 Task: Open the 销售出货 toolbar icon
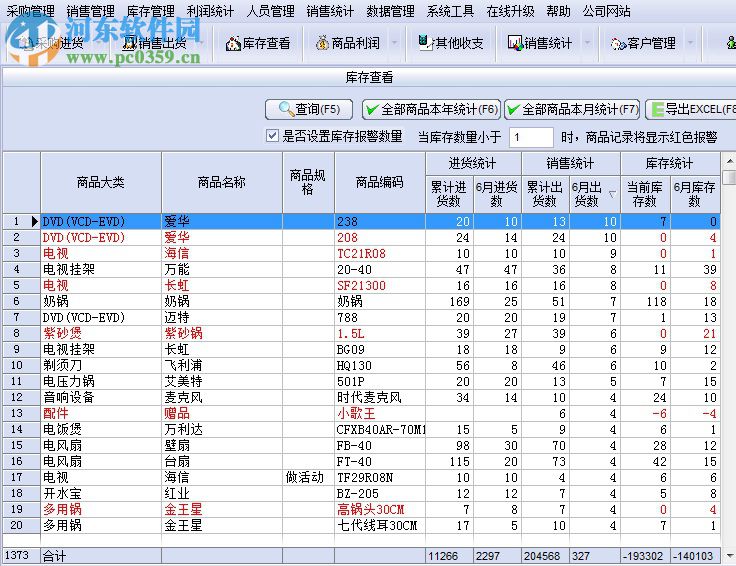click(x=130, y=43)
